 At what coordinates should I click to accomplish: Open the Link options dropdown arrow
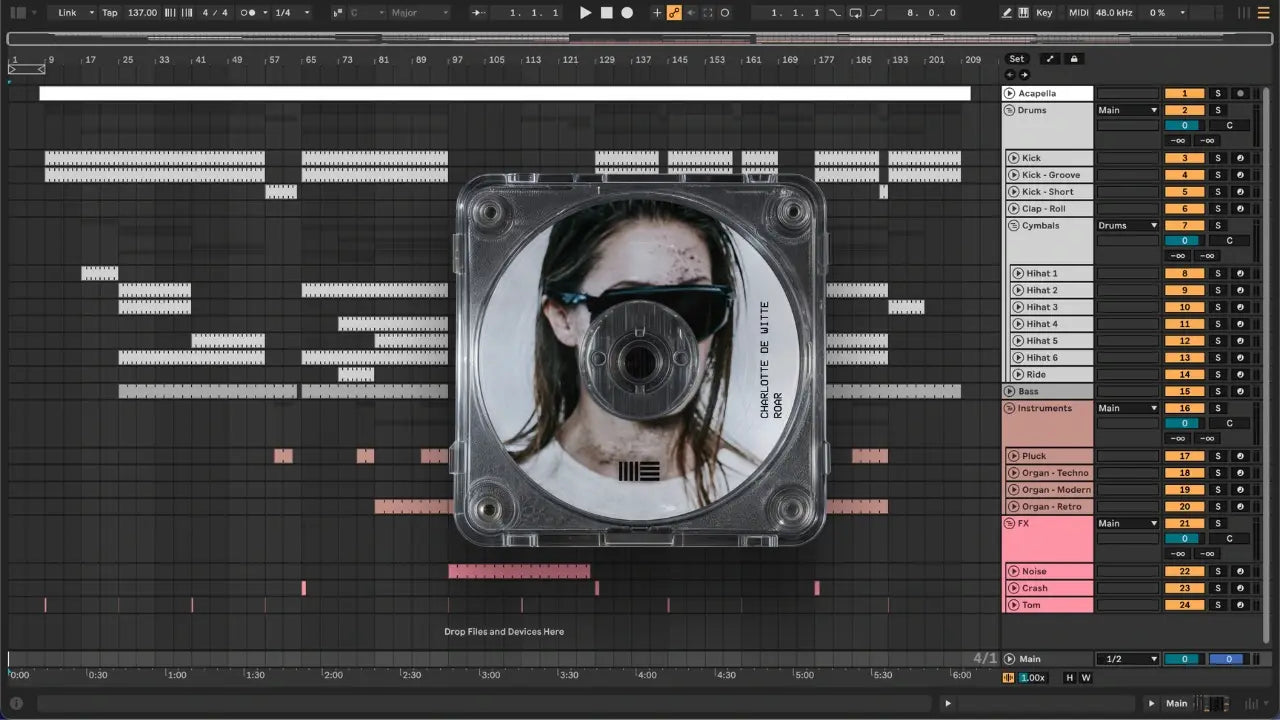92,13
